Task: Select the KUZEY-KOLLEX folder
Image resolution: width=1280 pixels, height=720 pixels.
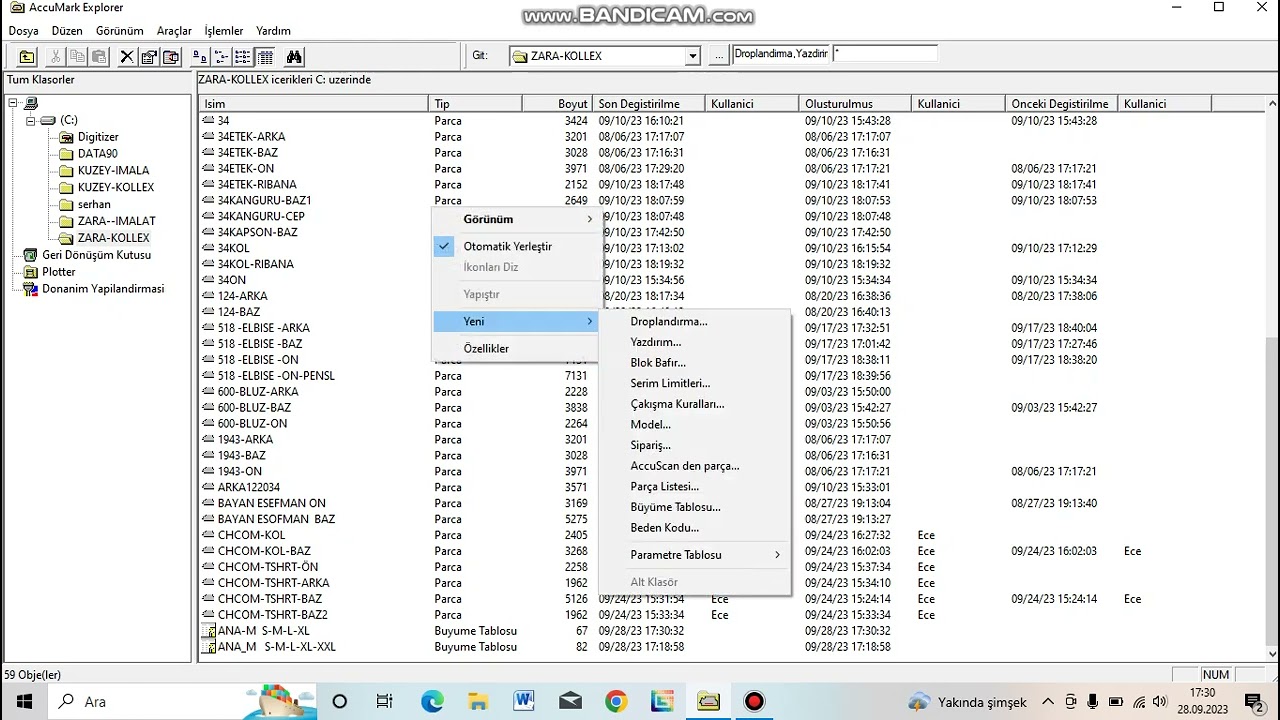Action: 116,187
